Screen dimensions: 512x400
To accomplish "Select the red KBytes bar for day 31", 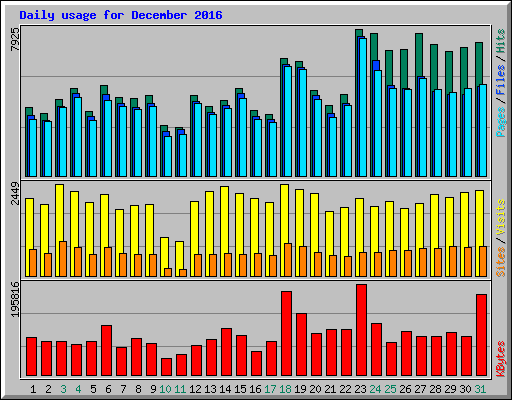I will (481, 335).
